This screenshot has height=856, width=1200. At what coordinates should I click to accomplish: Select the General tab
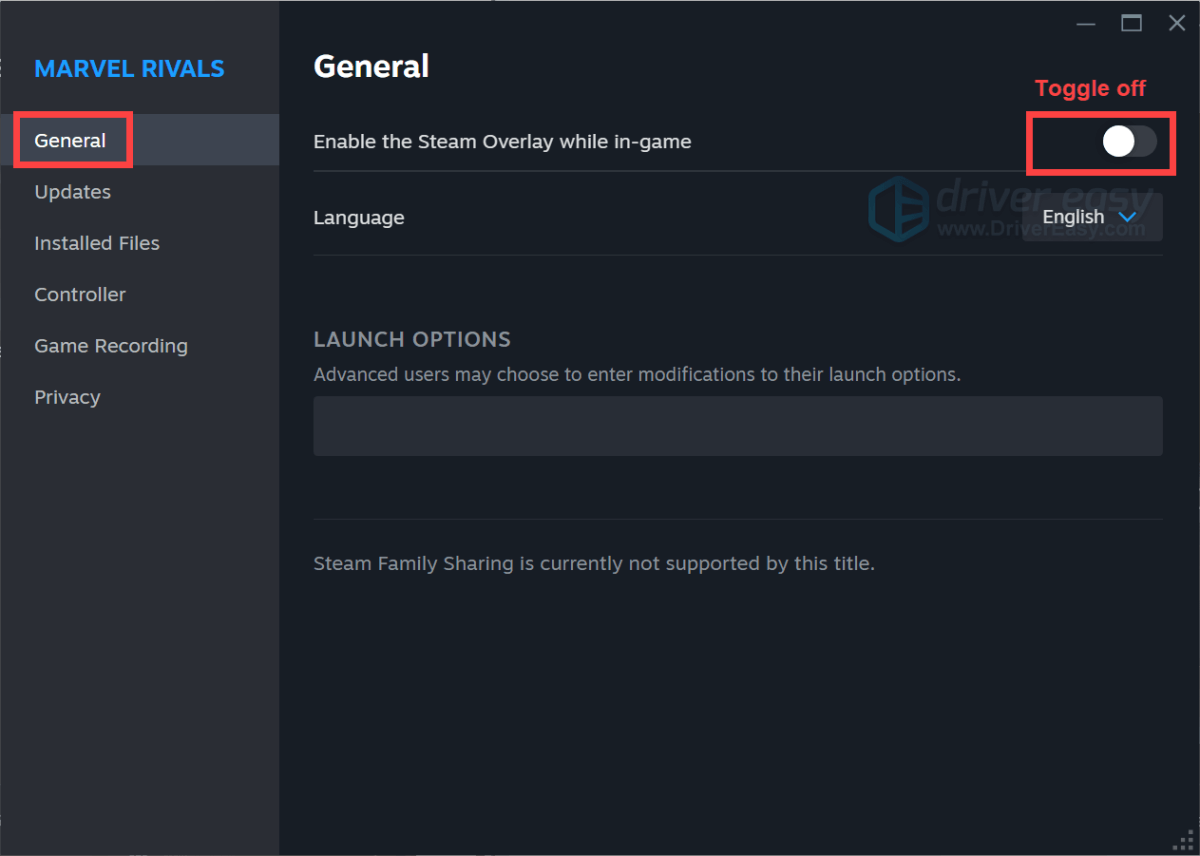click(70, 140)
